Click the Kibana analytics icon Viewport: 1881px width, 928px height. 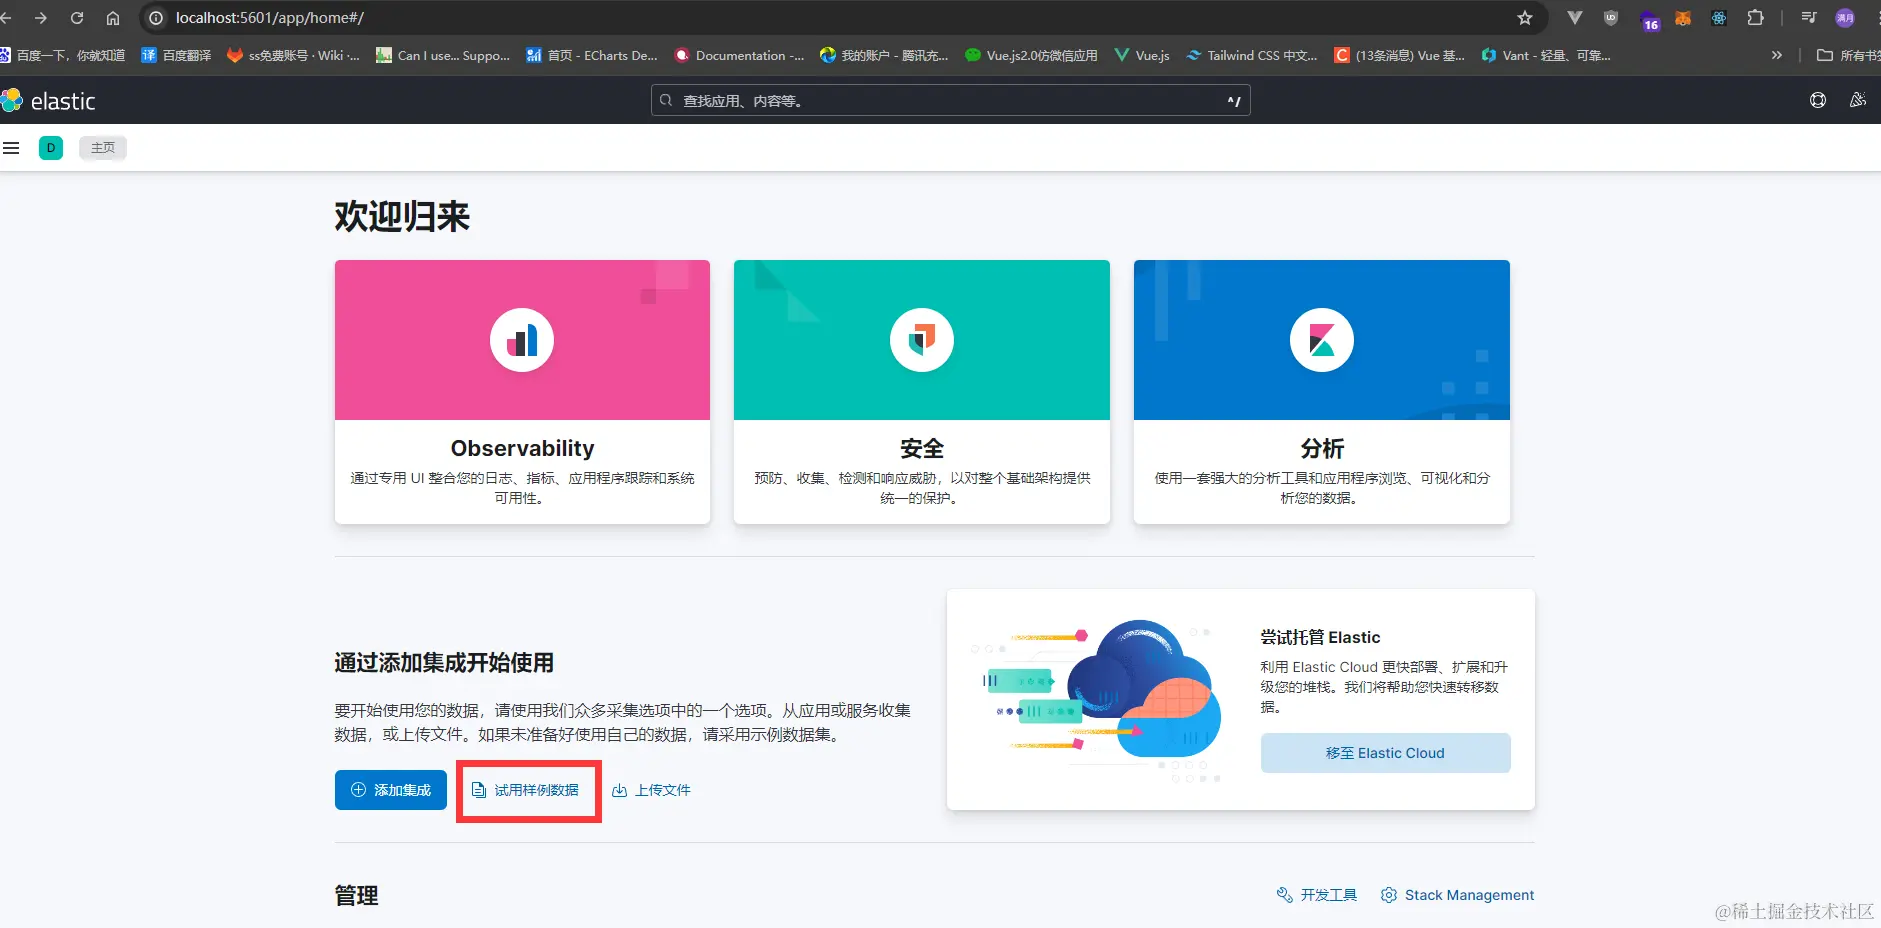[1322, 340]
